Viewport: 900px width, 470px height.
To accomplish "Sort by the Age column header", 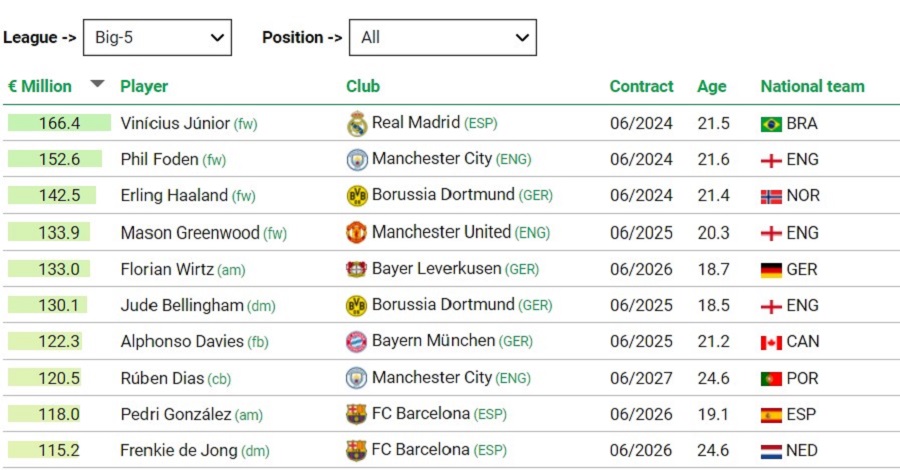I will [x=712, y=86].
